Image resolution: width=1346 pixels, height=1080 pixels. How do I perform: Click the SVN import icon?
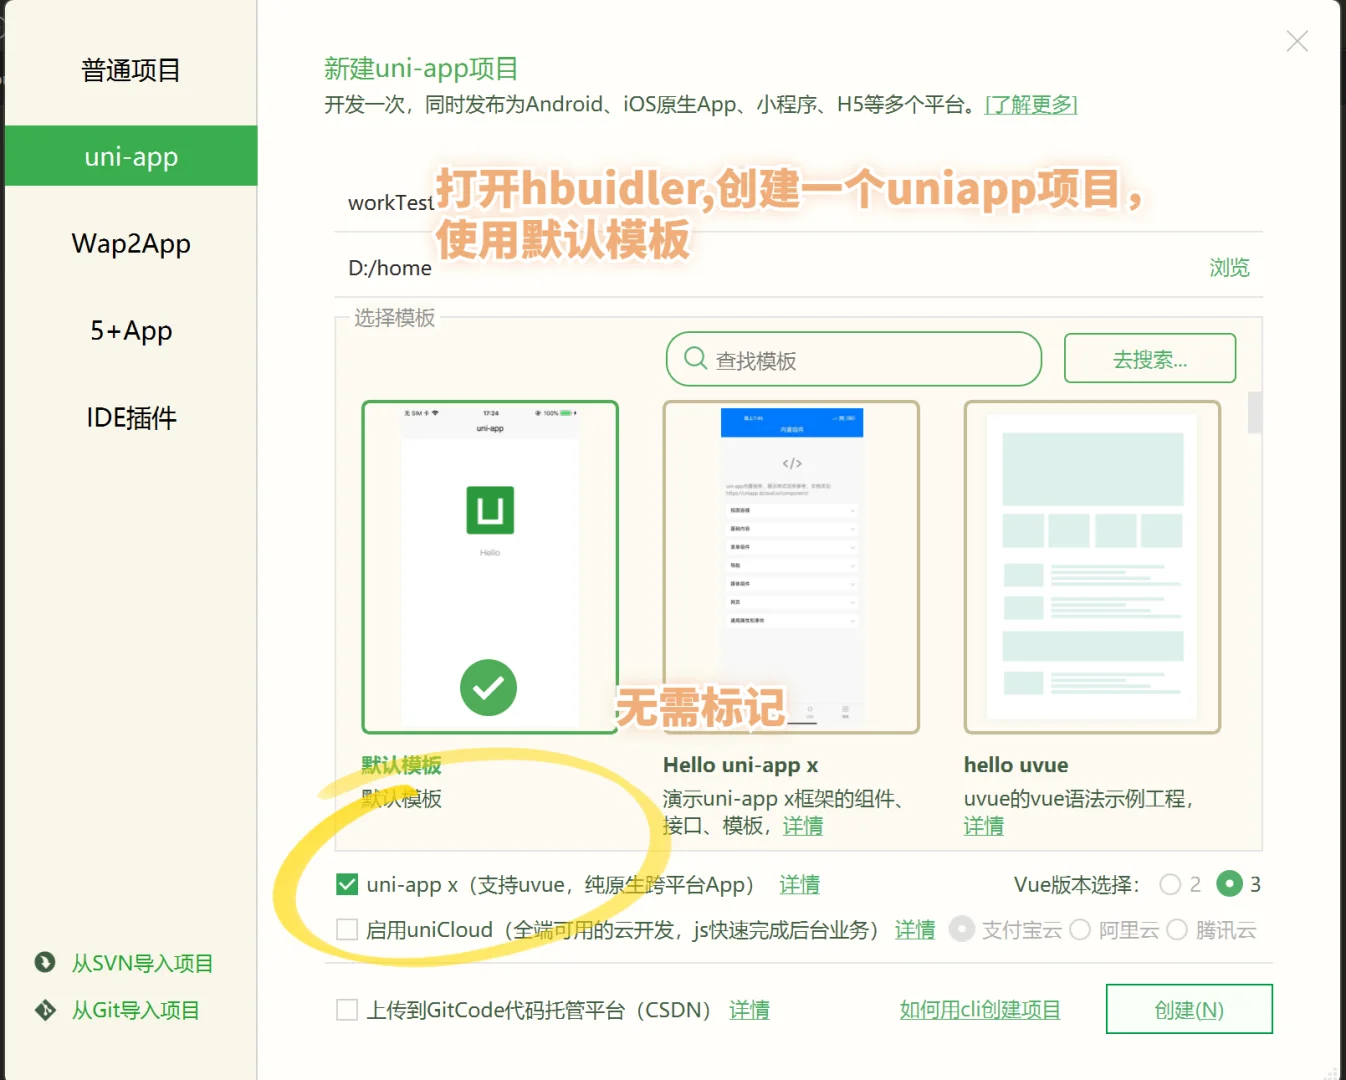tap(45, 963)
